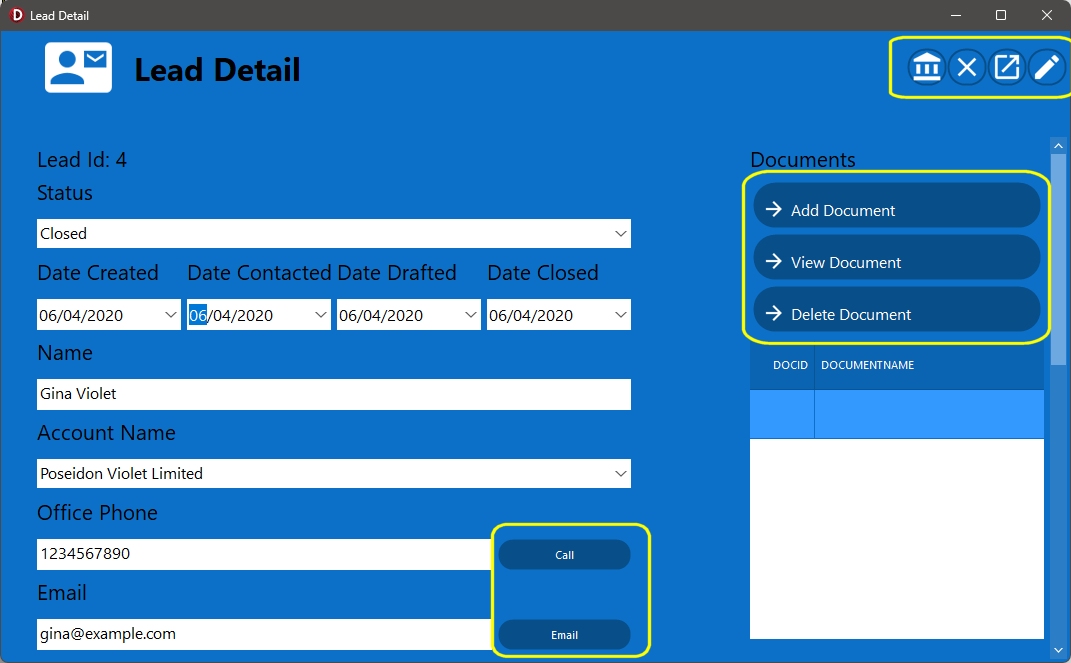Image resolution: width=1071 pixels, height=663 pixels.
Task: Open the Date Contacted date picker
Action: click(320, 314)
